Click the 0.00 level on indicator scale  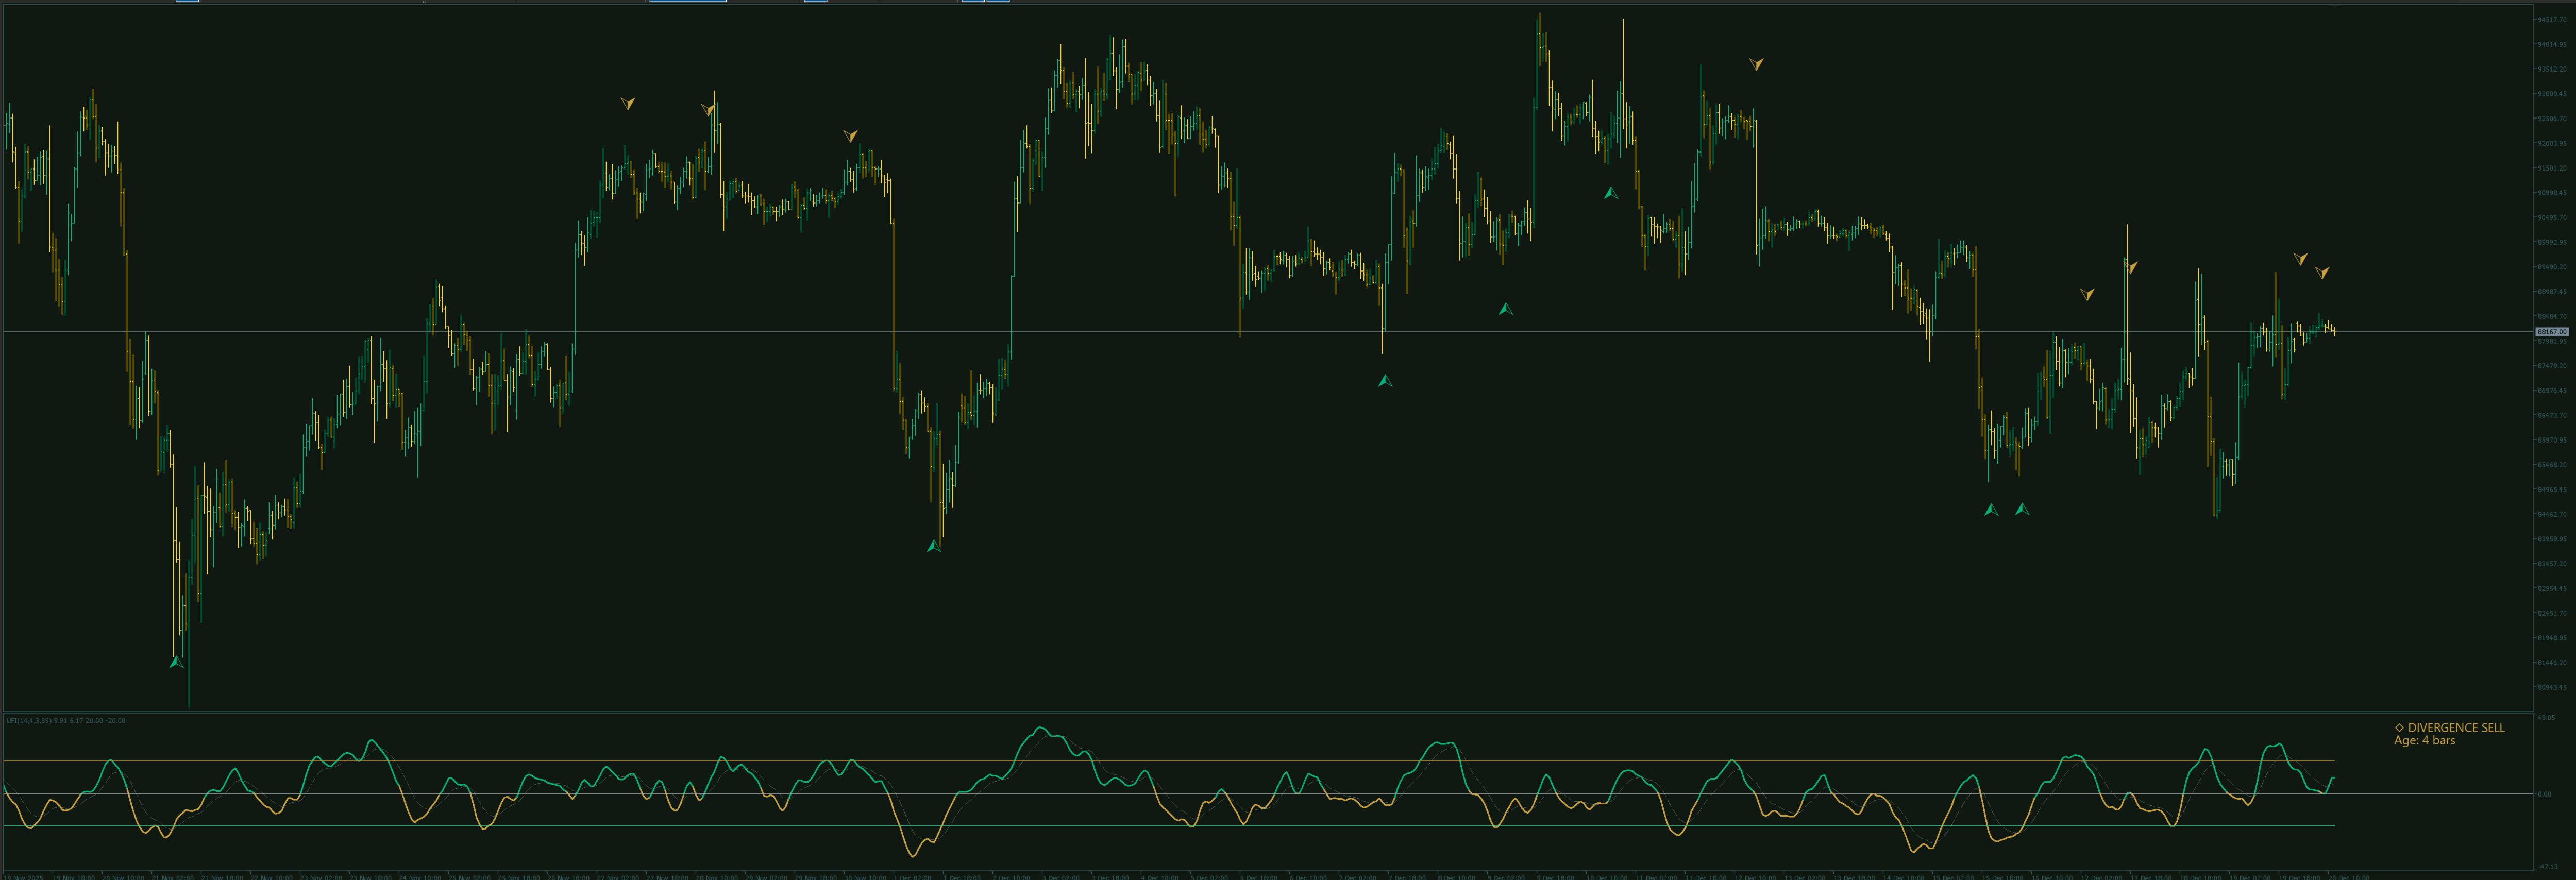click(x=2544, y=794)
